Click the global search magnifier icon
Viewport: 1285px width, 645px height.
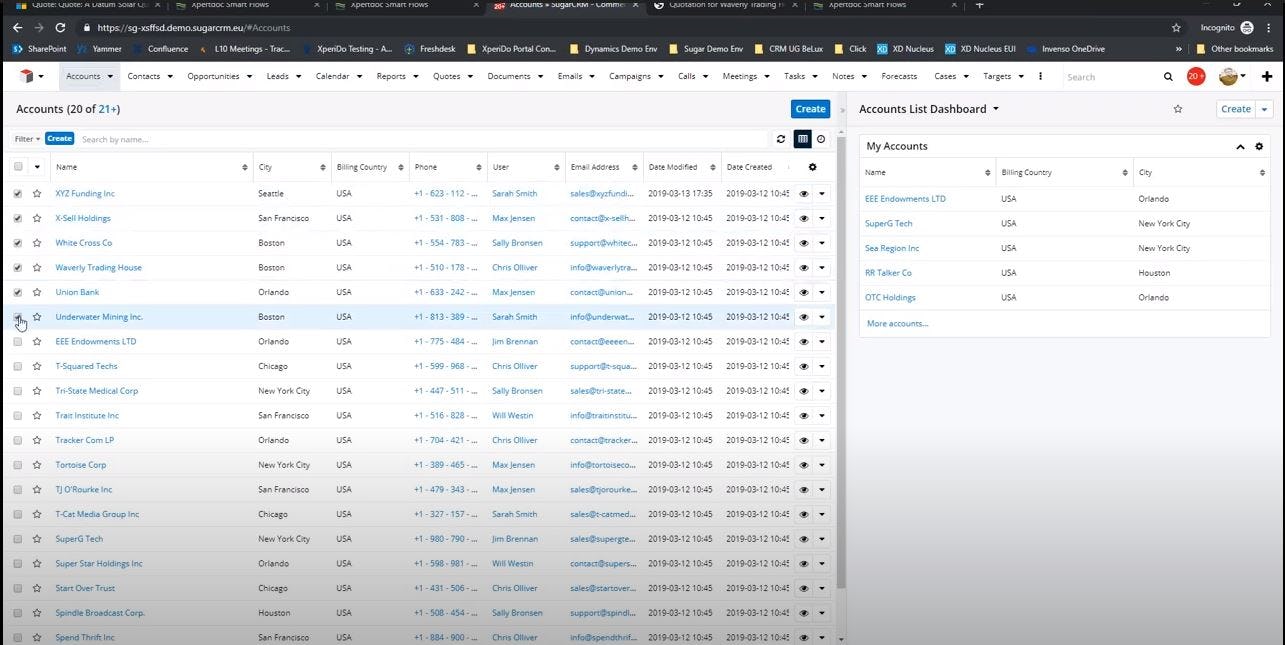(x=1168, y=76)
